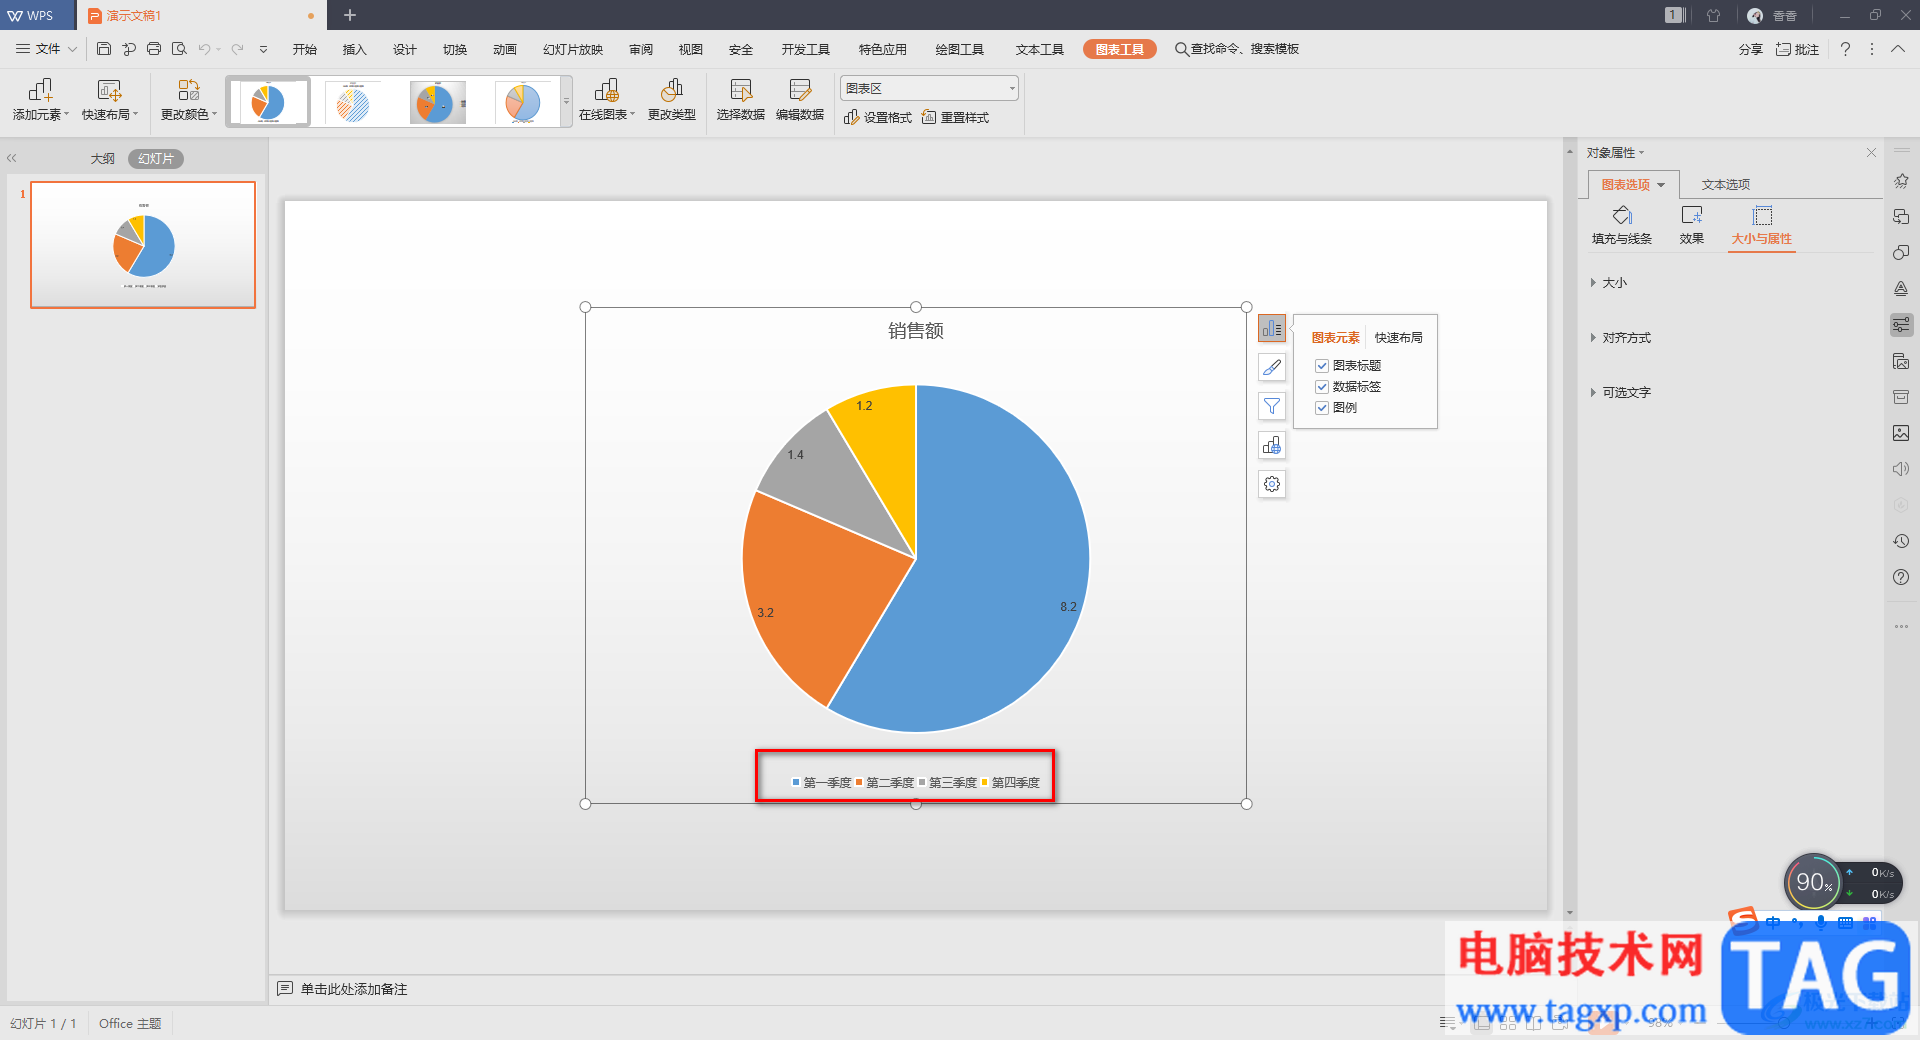Click the picture icon in right sidebar
The image size is (1920, 1040).
[1901, 433]
